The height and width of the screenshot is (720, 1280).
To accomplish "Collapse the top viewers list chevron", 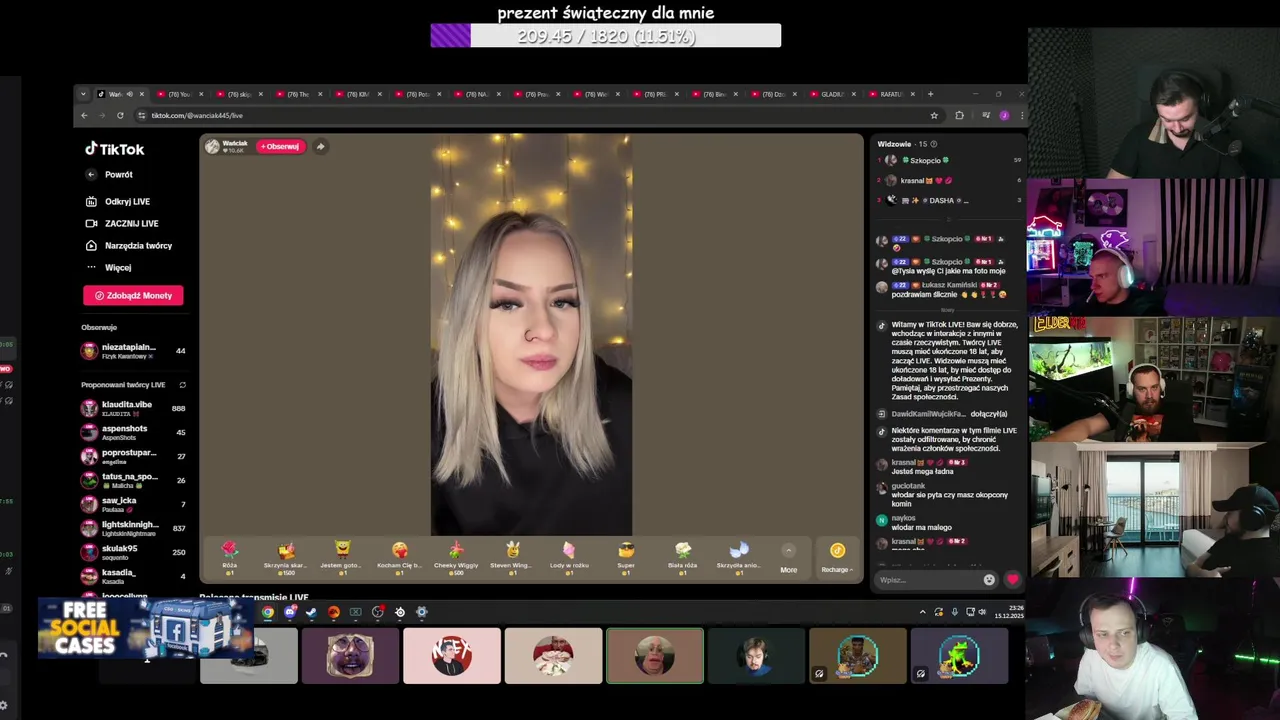I will pyautogui.click(x=949, y=218).
